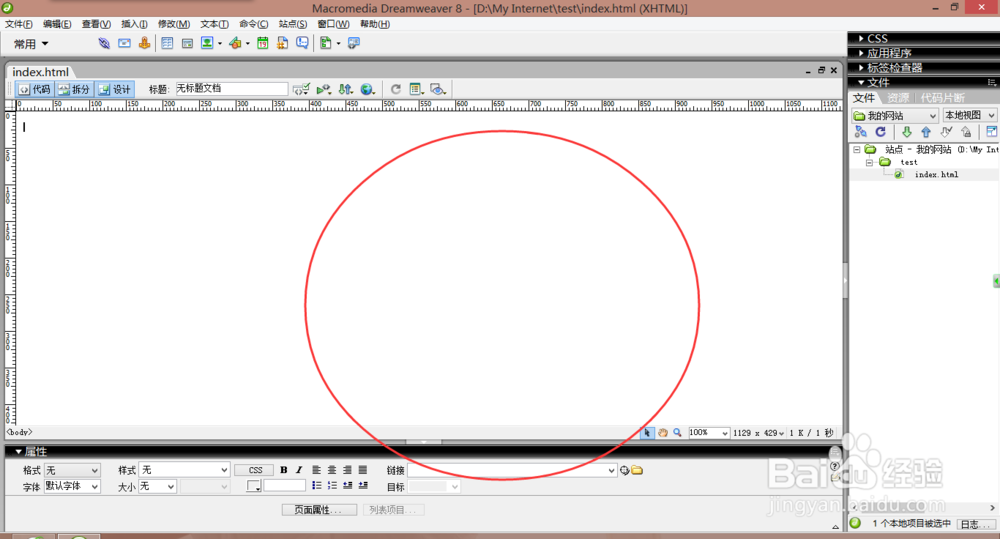Select the arrow Select tool in status bar
This screenshot has height=539, width=1000.
point(647,432)
